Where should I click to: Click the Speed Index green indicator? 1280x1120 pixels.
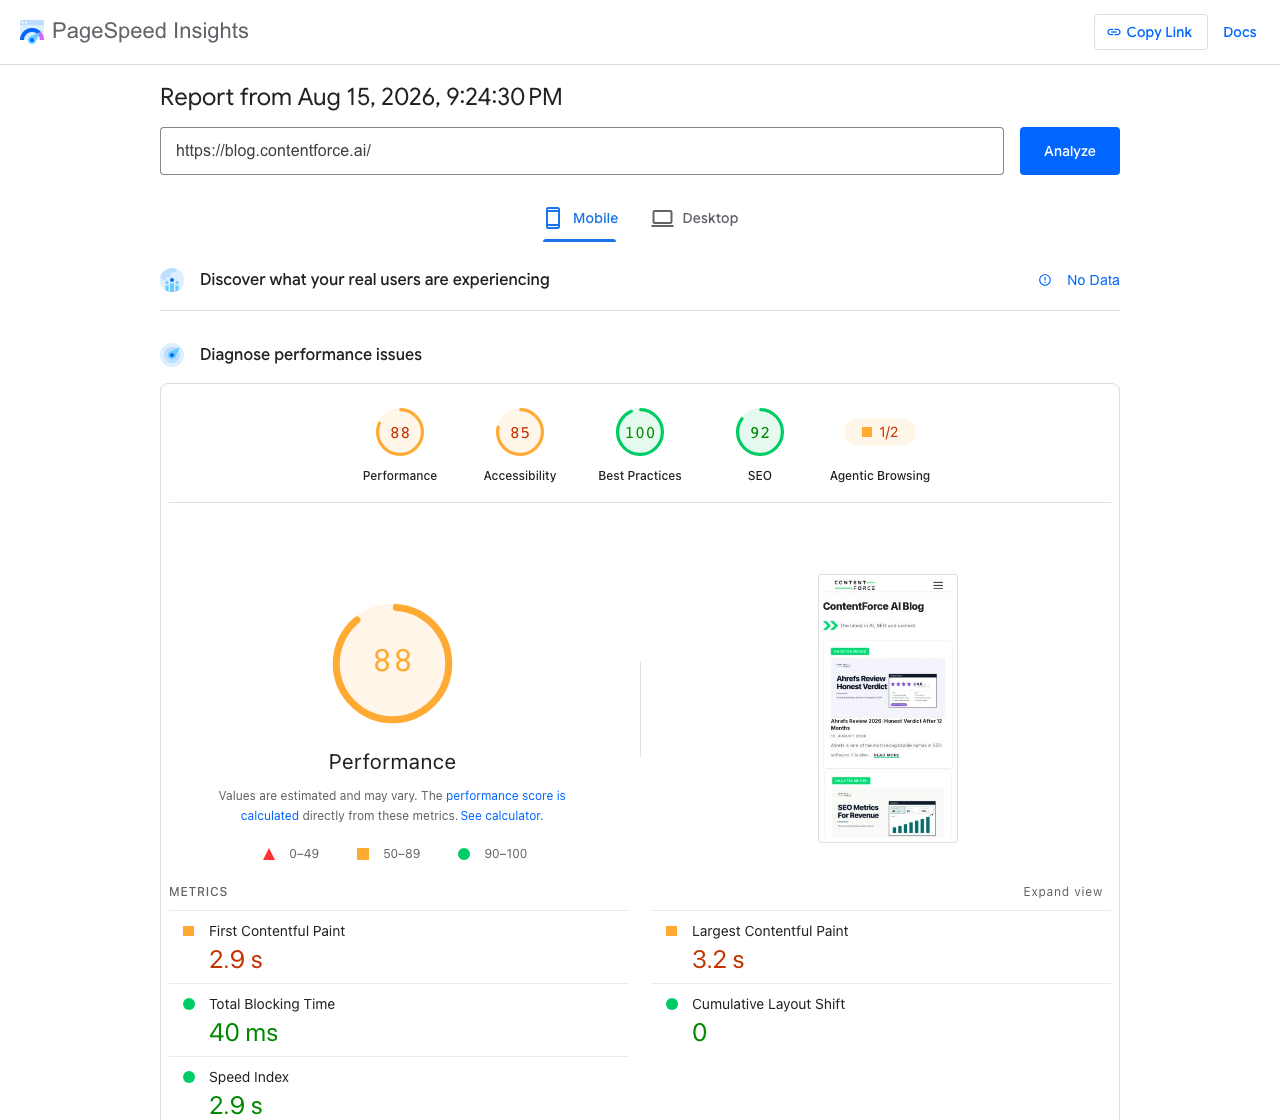(x=189, y=1077)
